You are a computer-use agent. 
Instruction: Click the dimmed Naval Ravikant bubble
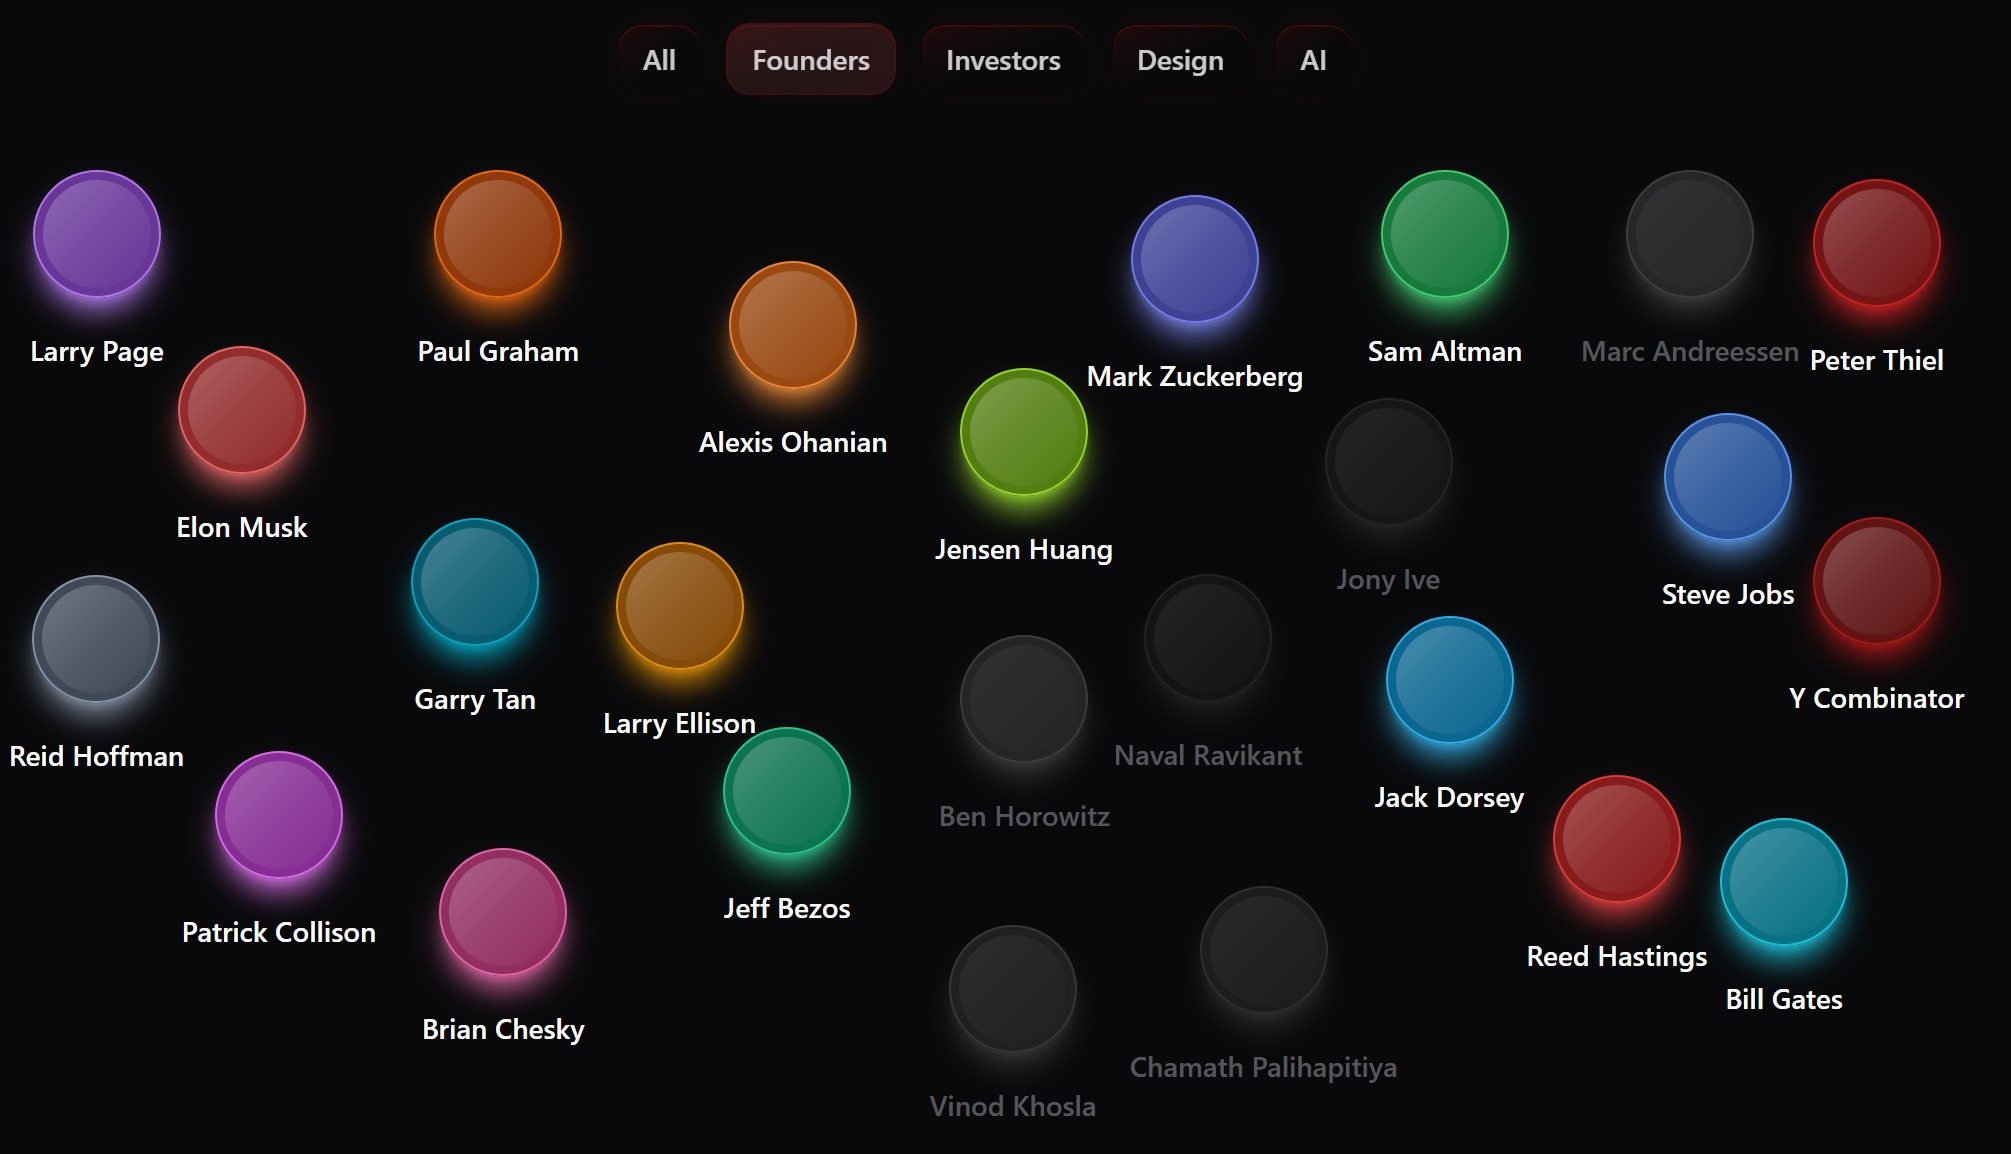[x=1208, y=638]
